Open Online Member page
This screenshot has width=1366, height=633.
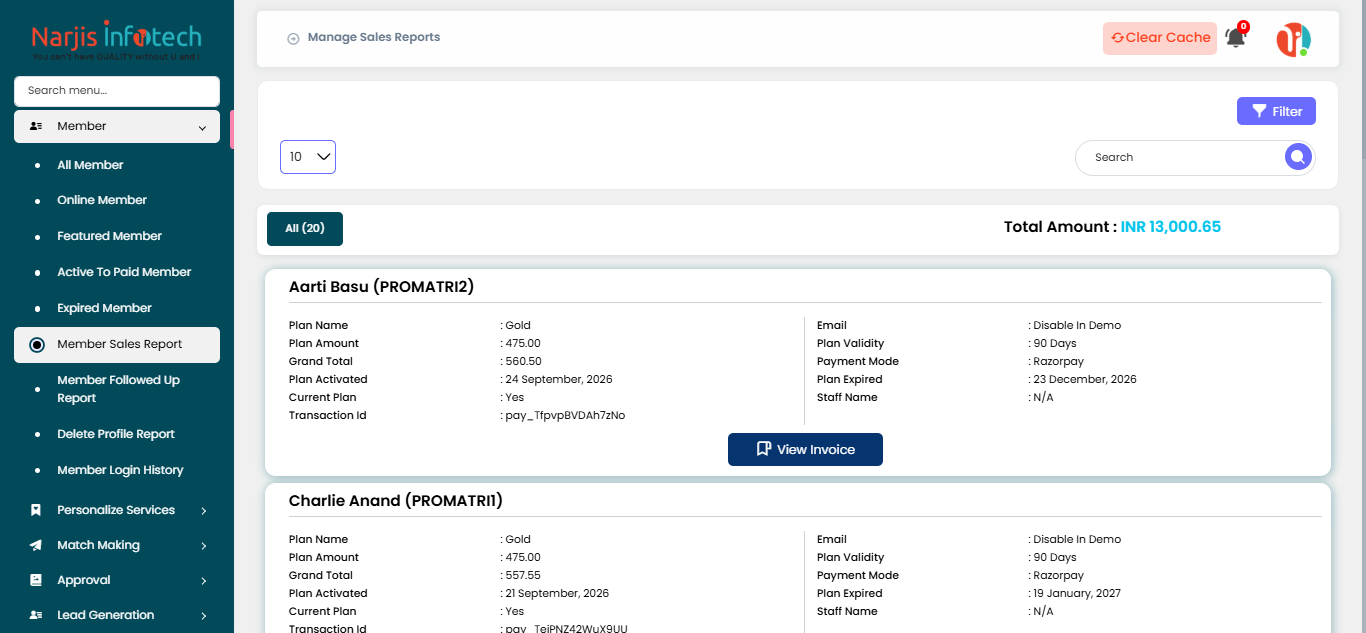(x=102, y=200)
